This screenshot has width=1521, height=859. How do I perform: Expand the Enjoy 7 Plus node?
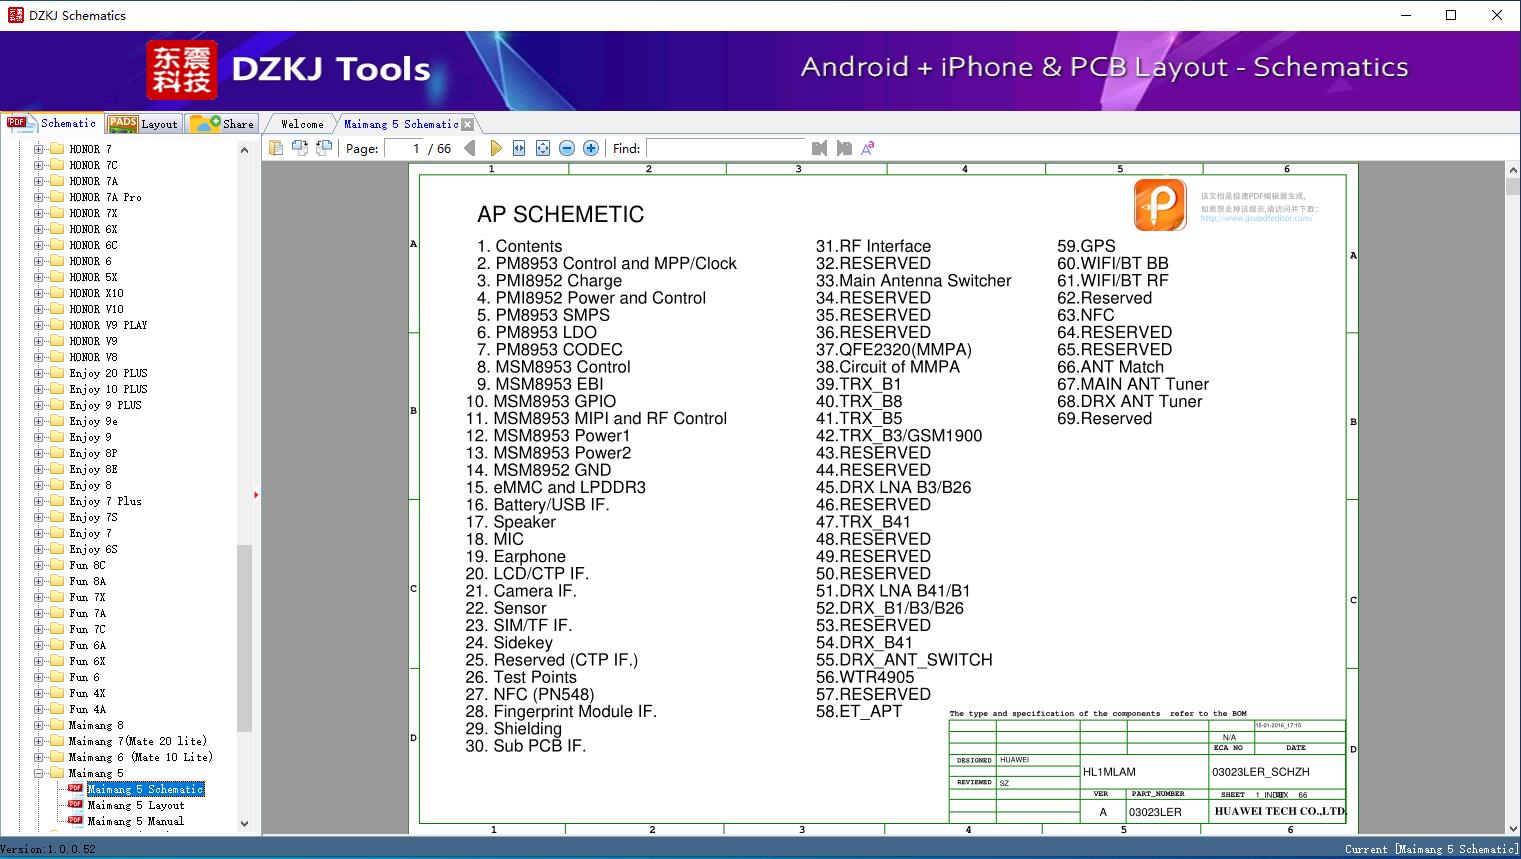tap(39, 501)
